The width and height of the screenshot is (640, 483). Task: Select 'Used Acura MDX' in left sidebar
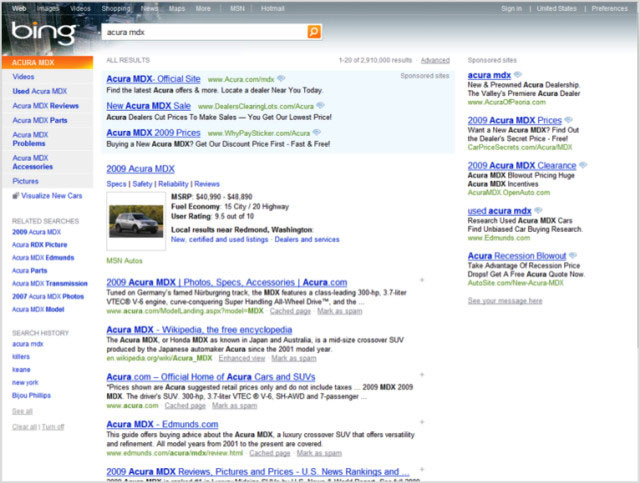tap(40, 91)
